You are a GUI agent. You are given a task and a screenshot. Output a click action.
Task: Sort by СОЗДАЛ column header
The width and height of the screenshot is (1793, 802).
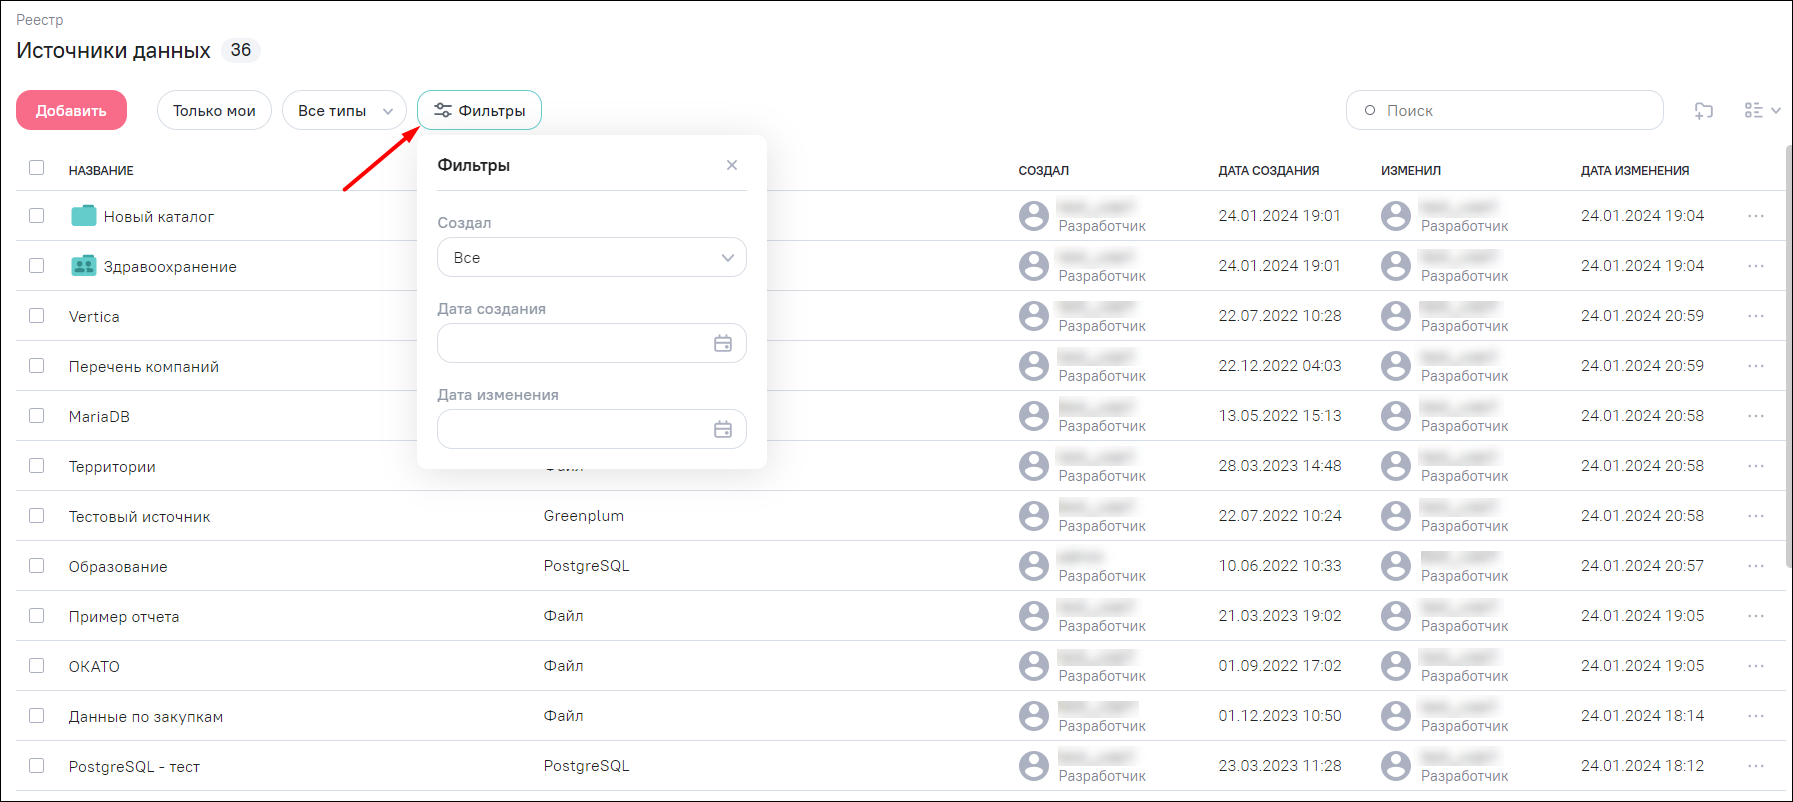[x=1044, y=171]
